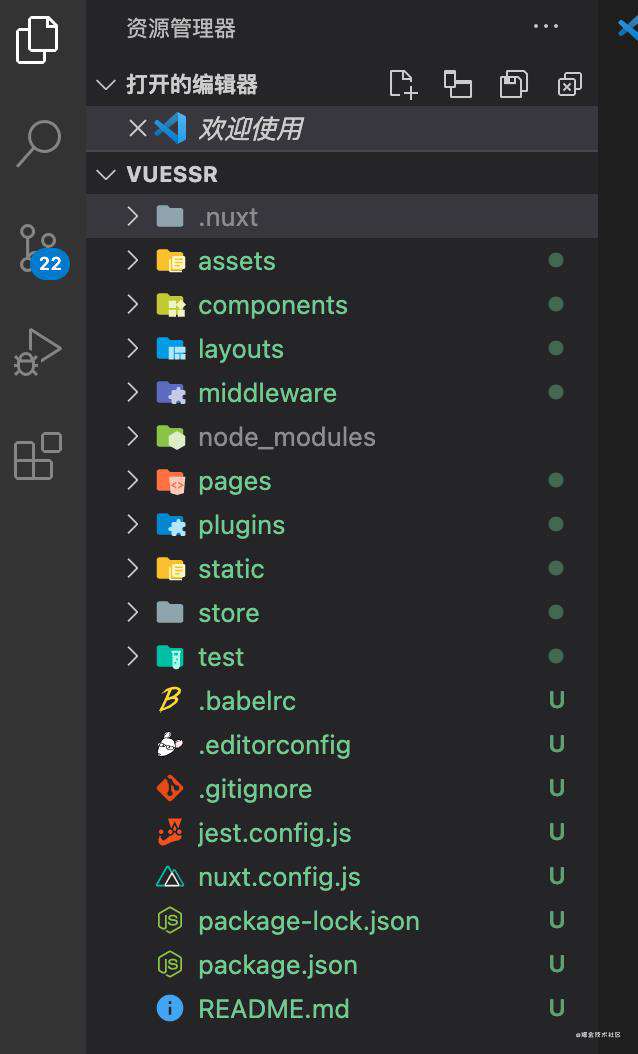
Task: Click the store folder icon
Action: (x=170, y=612)
